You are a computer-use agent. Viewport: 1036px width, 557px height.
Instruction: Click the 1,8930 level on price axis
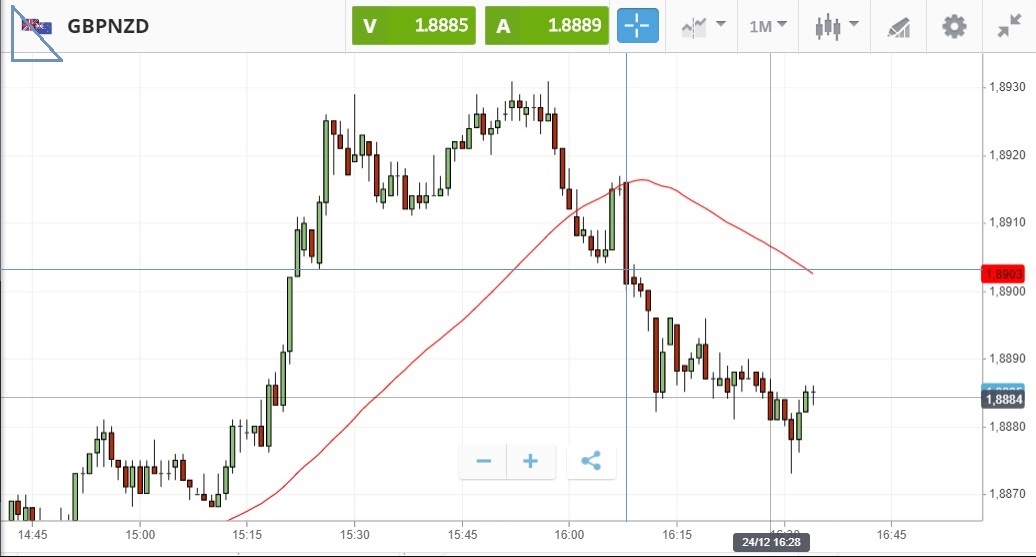coord(1008,87)
